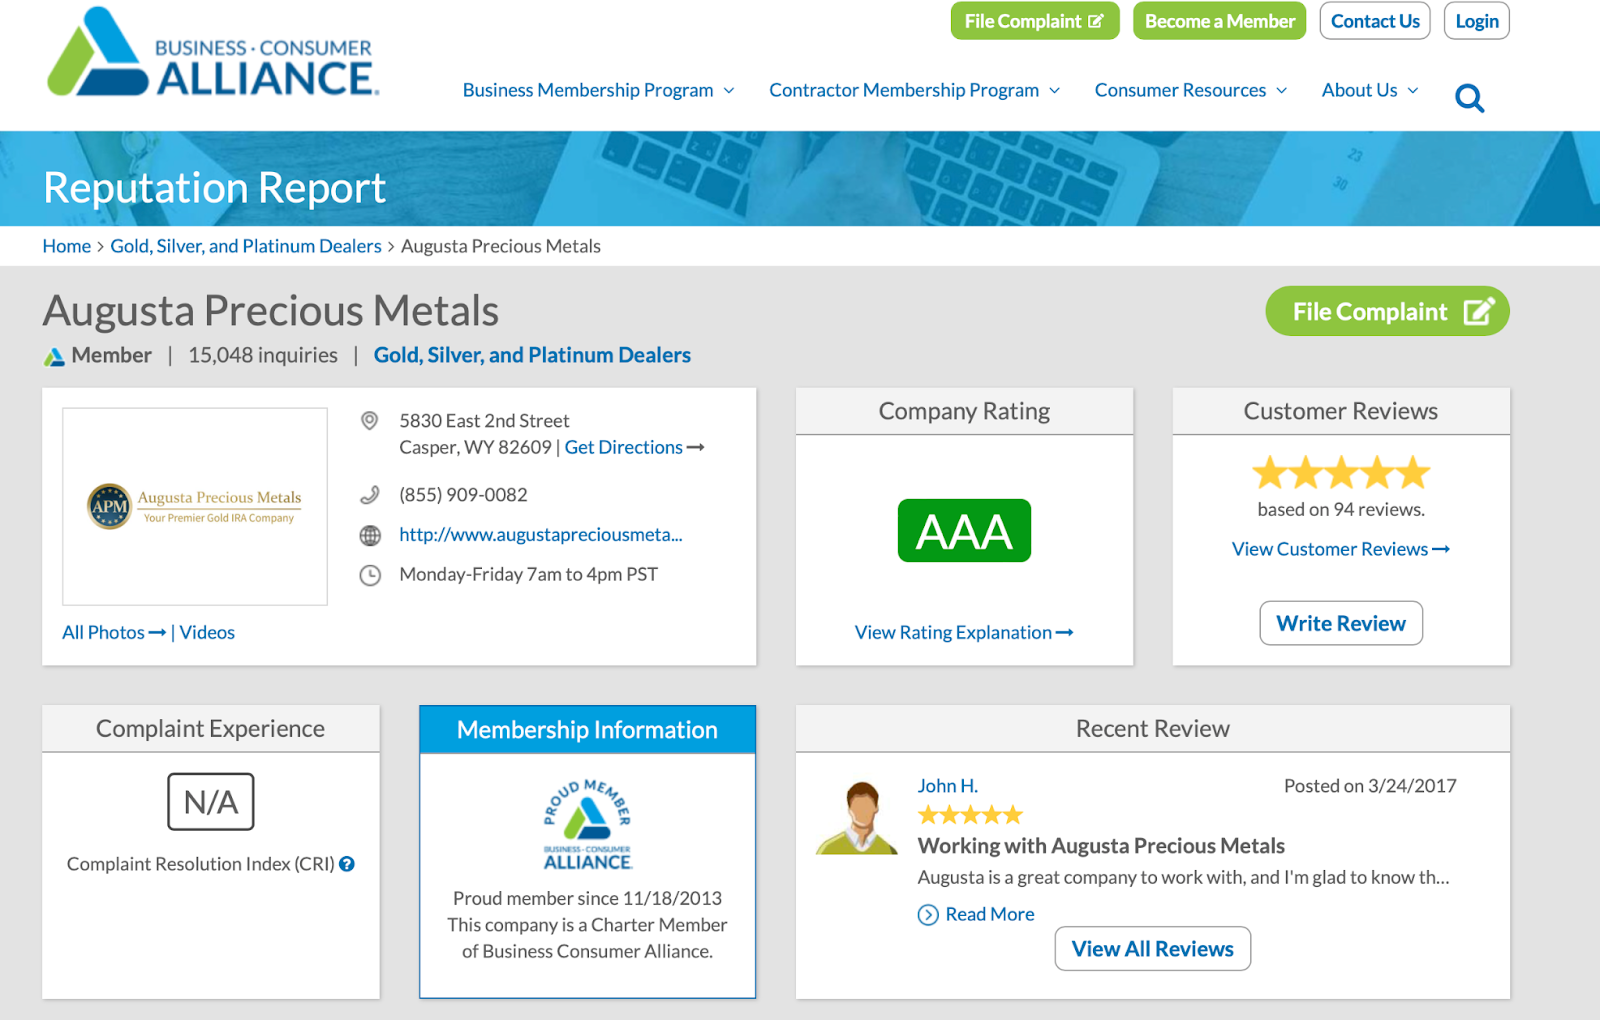Image resolution: width=1600 pixels, height=1020 pixels.
Task: Click the location pin icon by the address
Action: pos(369,421)
